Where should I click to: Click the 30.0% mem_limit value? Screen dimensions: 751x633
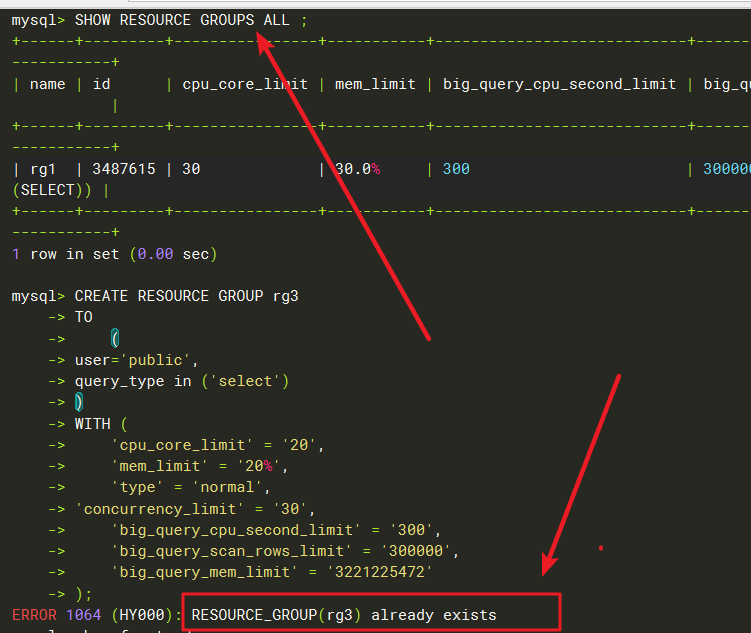tap(357, 169)
